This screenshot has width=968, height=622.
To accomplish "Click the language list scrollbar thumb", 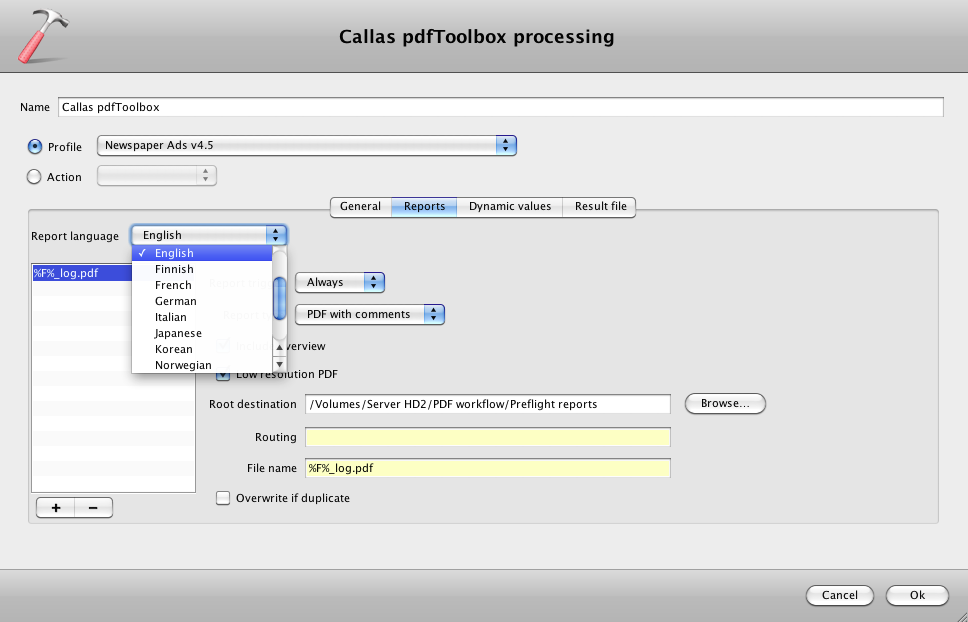I will (x=280, y=298).
